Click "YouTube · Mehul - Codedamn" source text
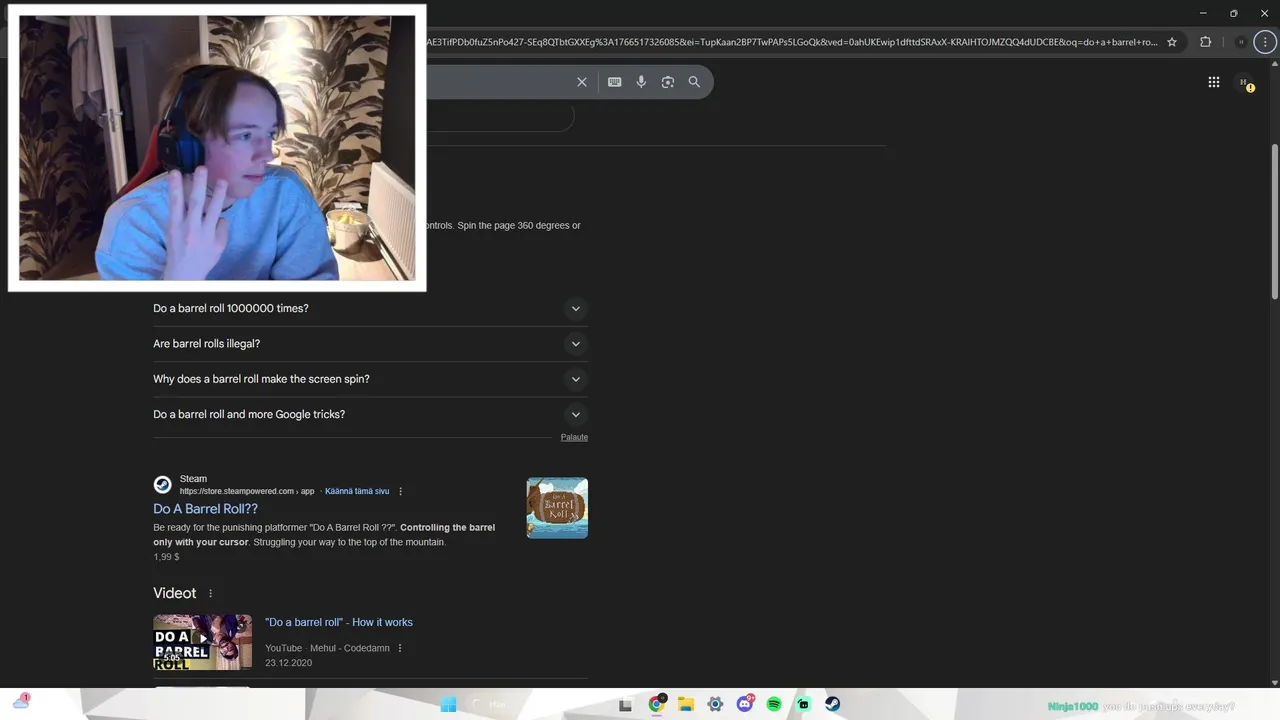 (328, 648)
